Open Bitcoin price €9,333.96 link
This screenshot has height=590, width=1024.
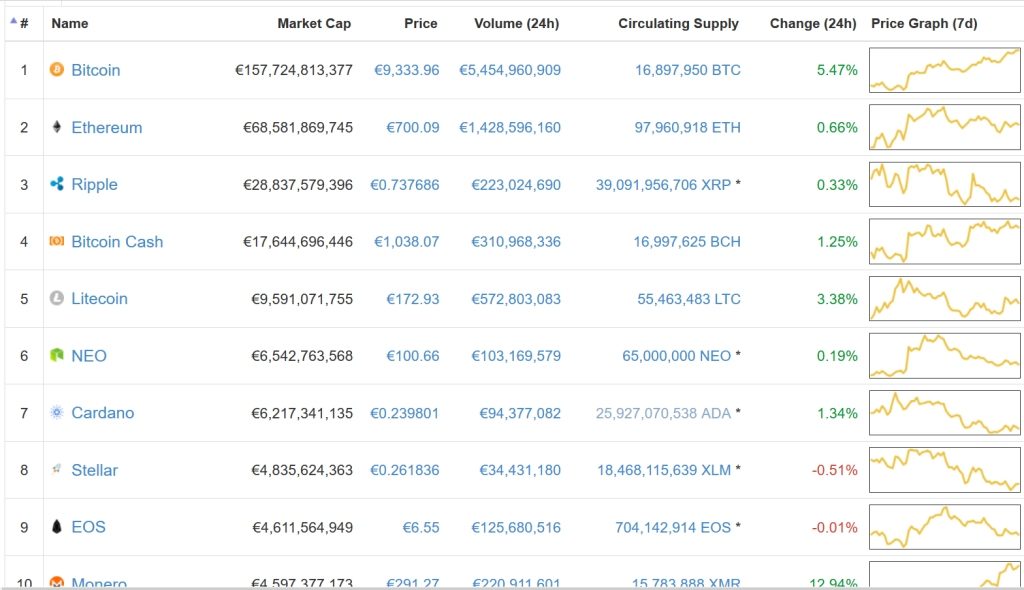[406, 70]
